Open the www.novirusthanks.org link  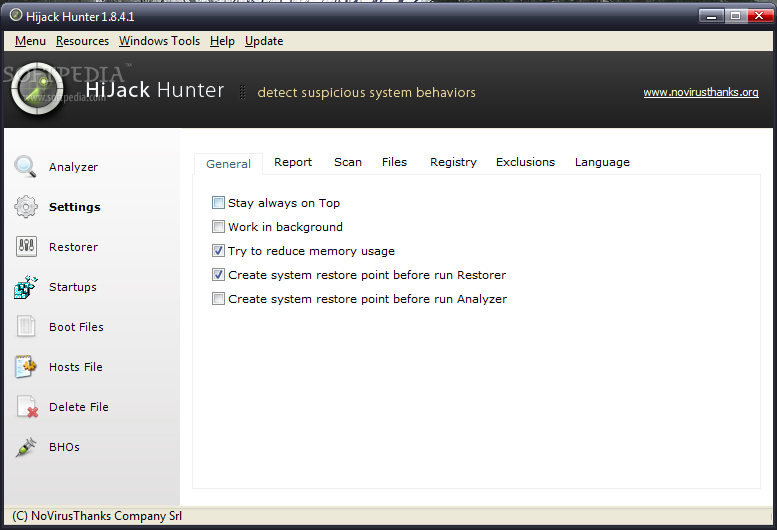pyautogui.click(x=701, y=92)
